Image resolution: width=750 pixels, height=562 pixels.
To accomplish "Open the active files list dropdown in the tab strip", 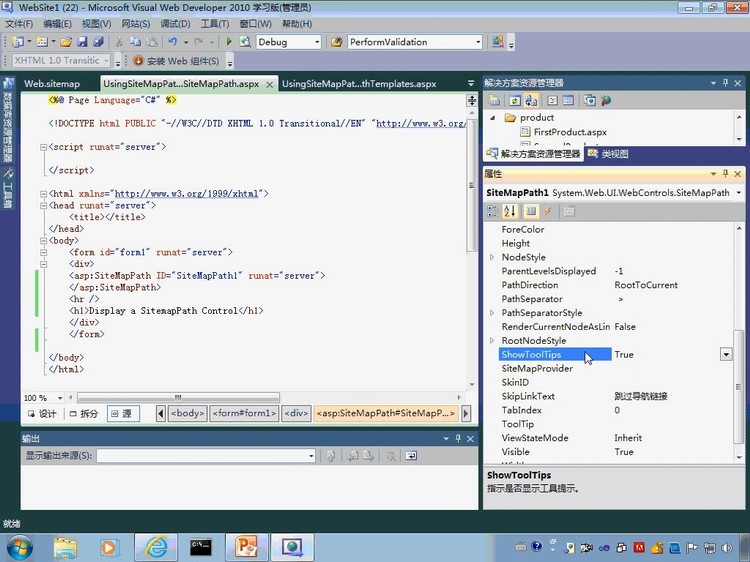I will pos(471,83).
